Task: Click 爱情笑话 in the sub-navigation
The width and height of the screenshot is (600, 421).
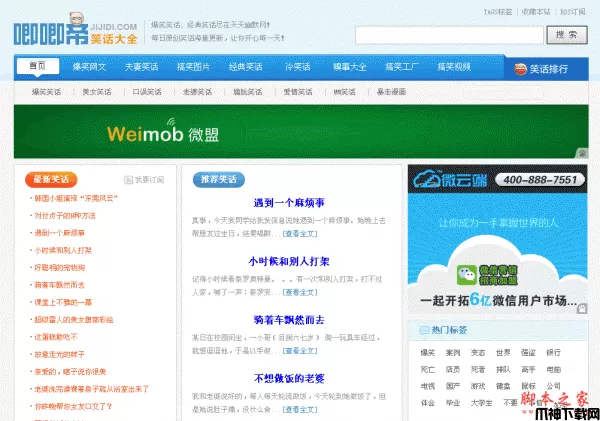Action: (x=298, y=92)
